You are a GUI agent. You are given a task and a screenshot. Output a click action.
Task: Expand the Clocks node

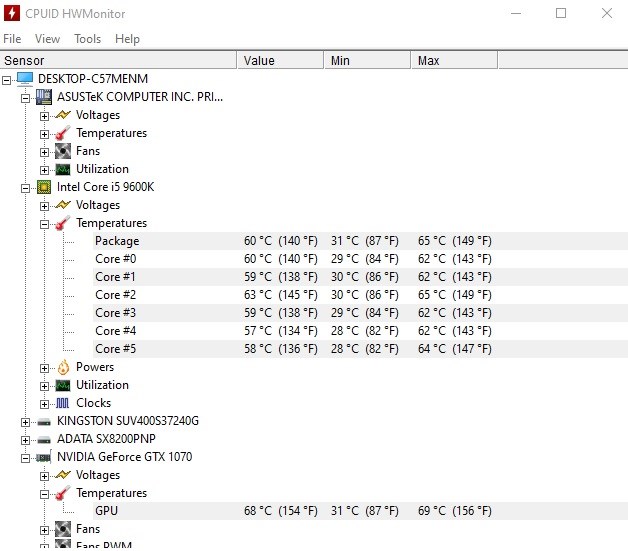[x=44, y=404]
